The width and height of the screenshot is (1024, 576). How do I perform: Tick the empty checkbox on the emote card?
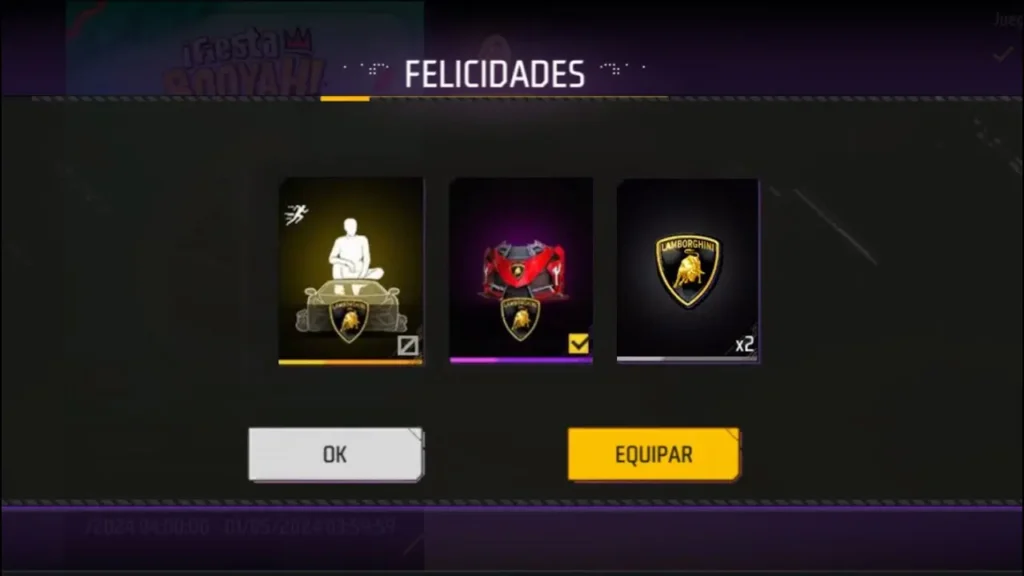[x=408, y=345]
